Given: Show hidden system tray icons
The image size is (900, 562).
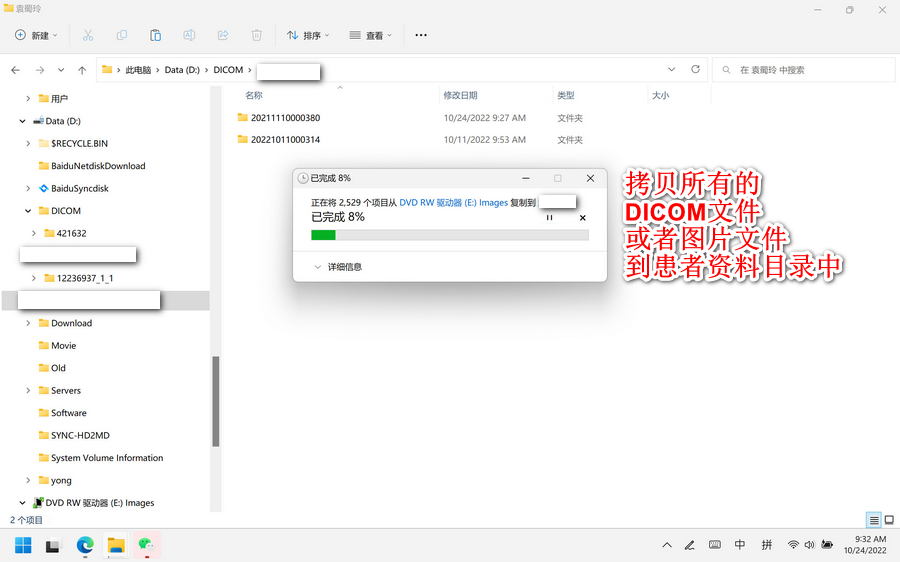Looking at the screenshot, I should (667, 545).
